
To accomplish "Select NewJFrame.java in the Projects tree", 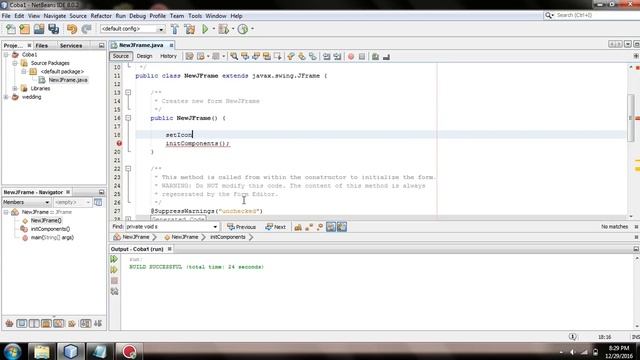I will point(68,80).
